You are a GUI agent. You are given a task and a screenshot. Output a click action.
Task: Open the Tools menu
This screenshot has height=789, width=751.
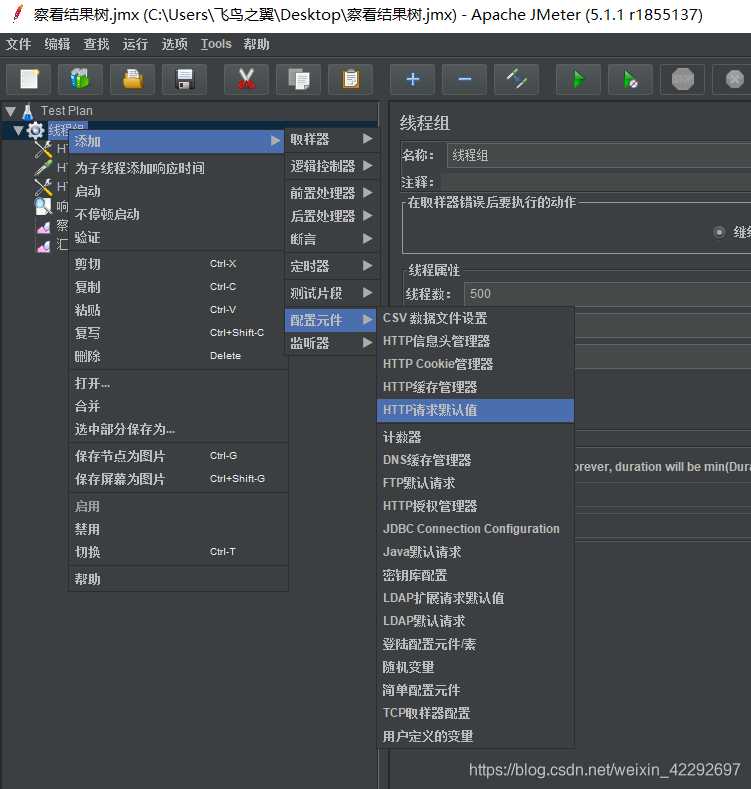[x=216, y=44]
